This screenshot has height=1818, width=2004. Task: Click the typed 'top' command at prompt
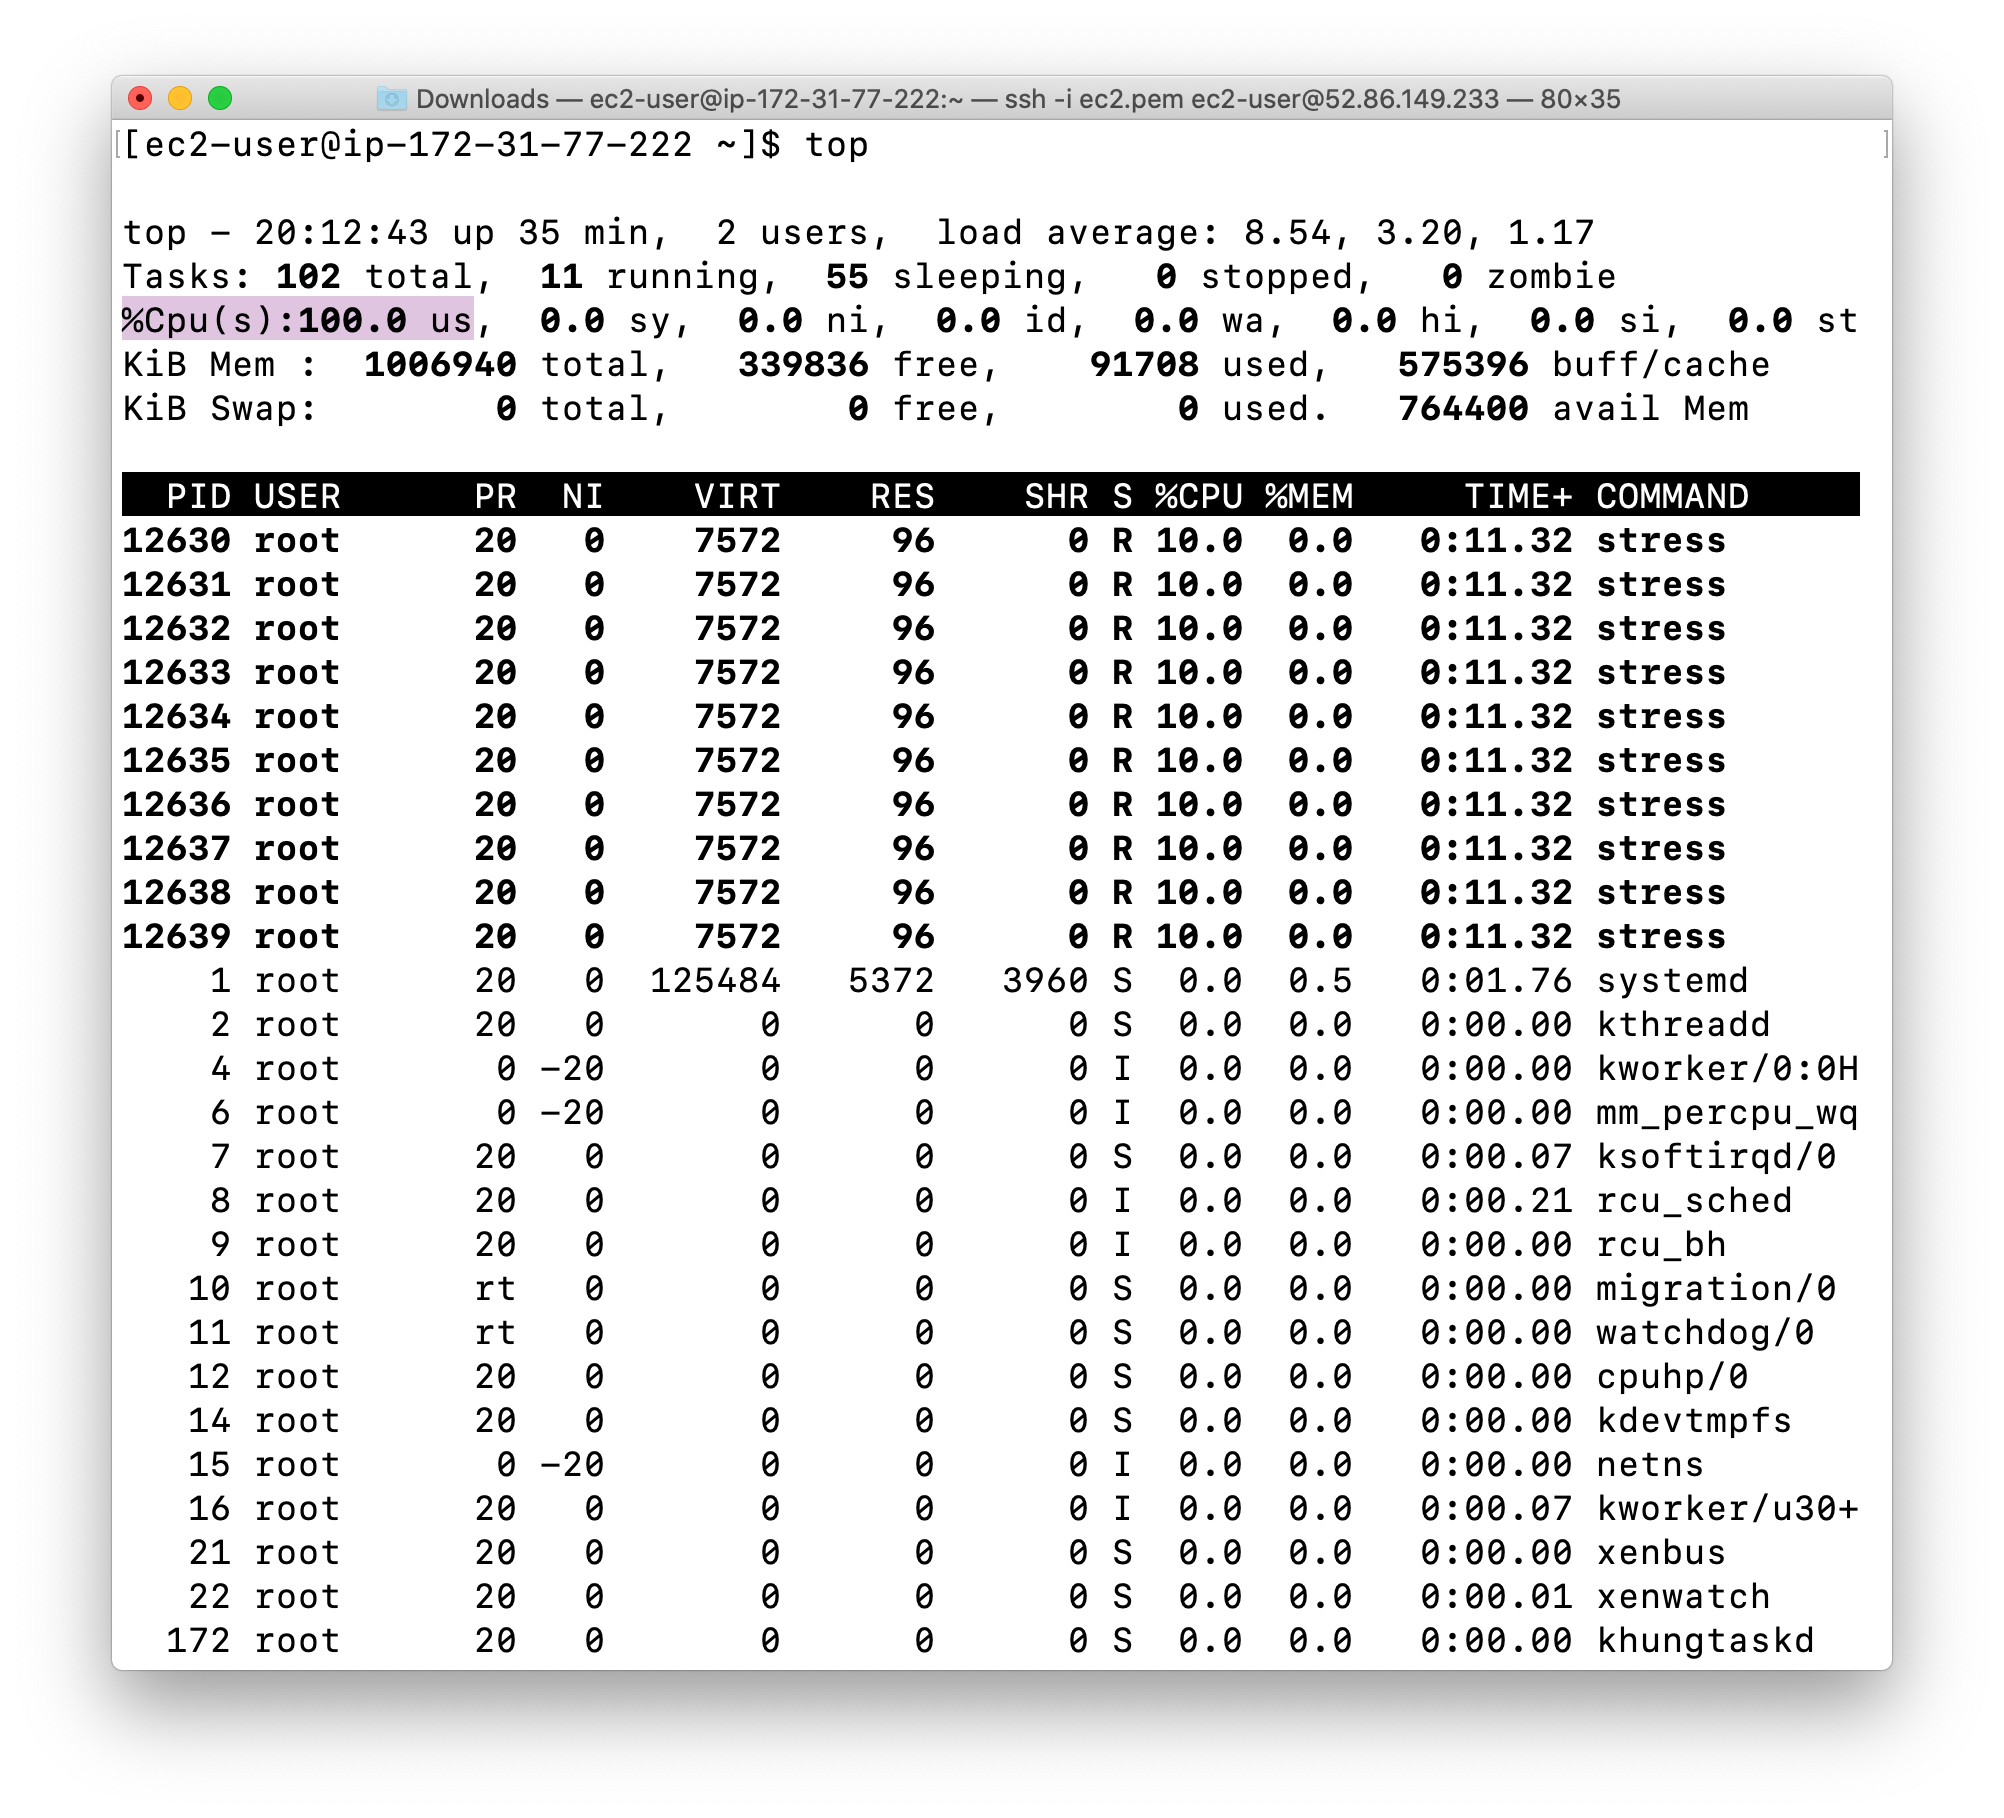click(836, 145)
